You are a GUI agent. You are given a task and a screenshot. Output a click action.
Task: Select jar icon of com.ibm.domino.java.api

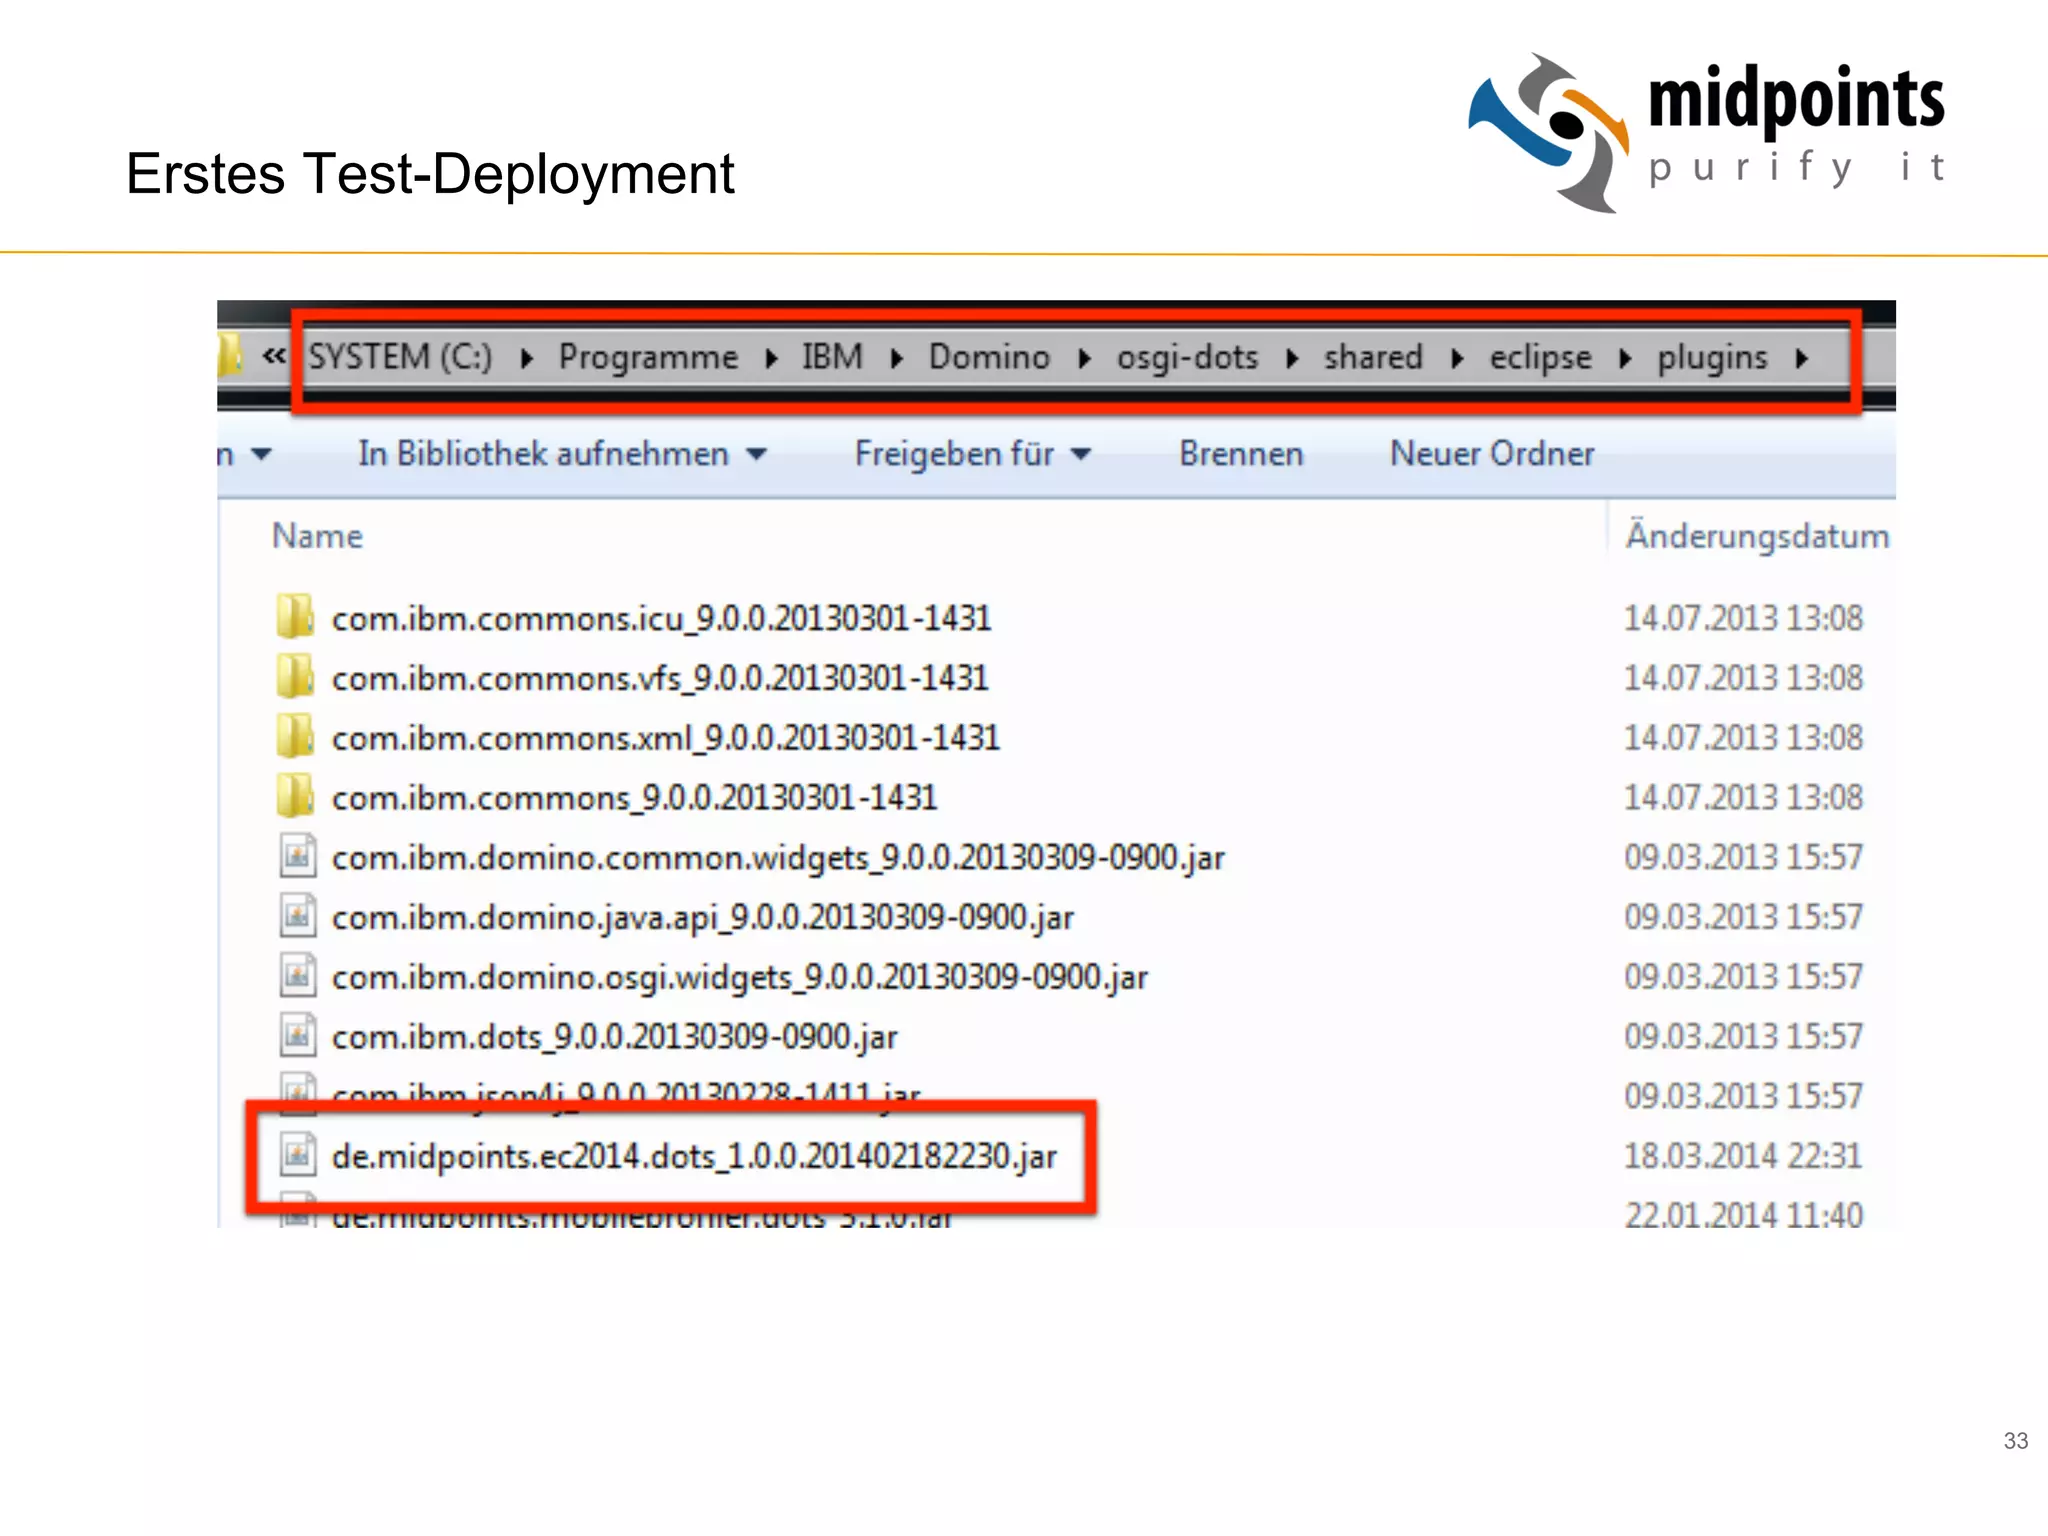pyautogui.click(x=297, y=916)
